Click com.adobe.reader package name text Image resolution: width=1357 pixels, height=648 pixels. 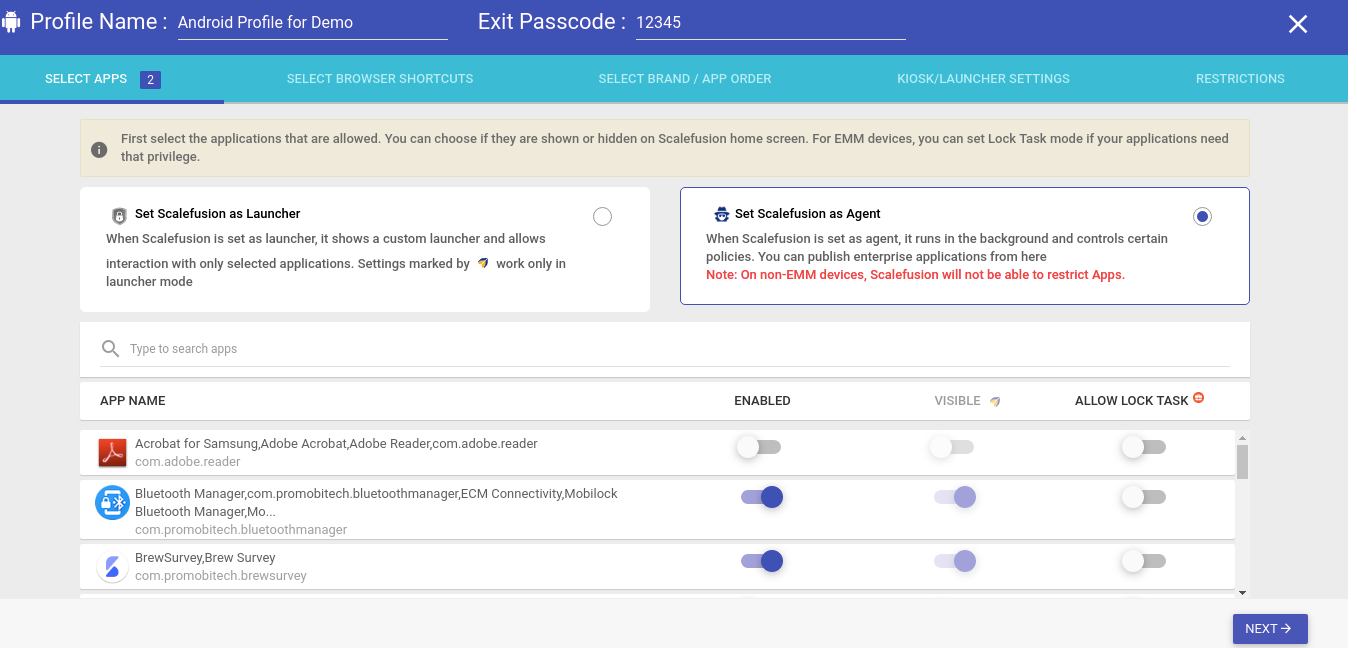point(188,462)
